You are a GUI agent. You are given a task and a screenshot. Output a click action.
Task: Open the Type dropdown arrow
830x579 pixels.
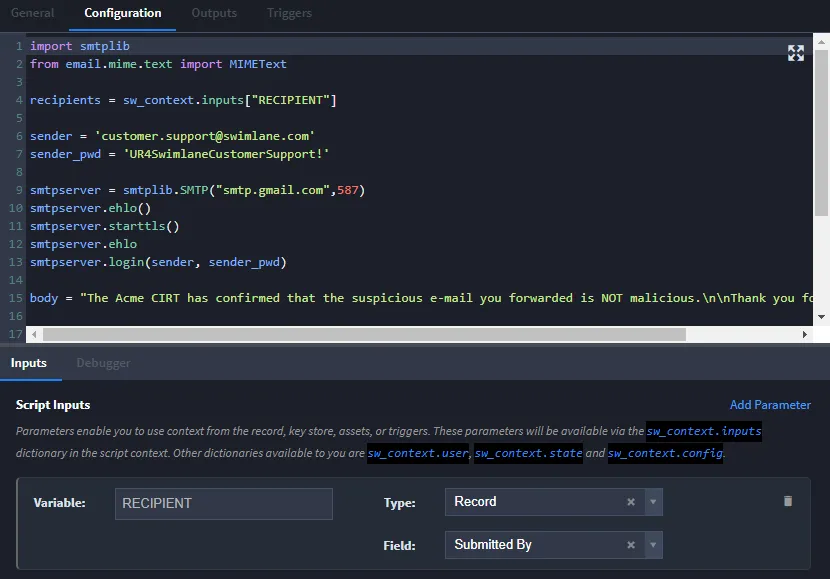653,502
